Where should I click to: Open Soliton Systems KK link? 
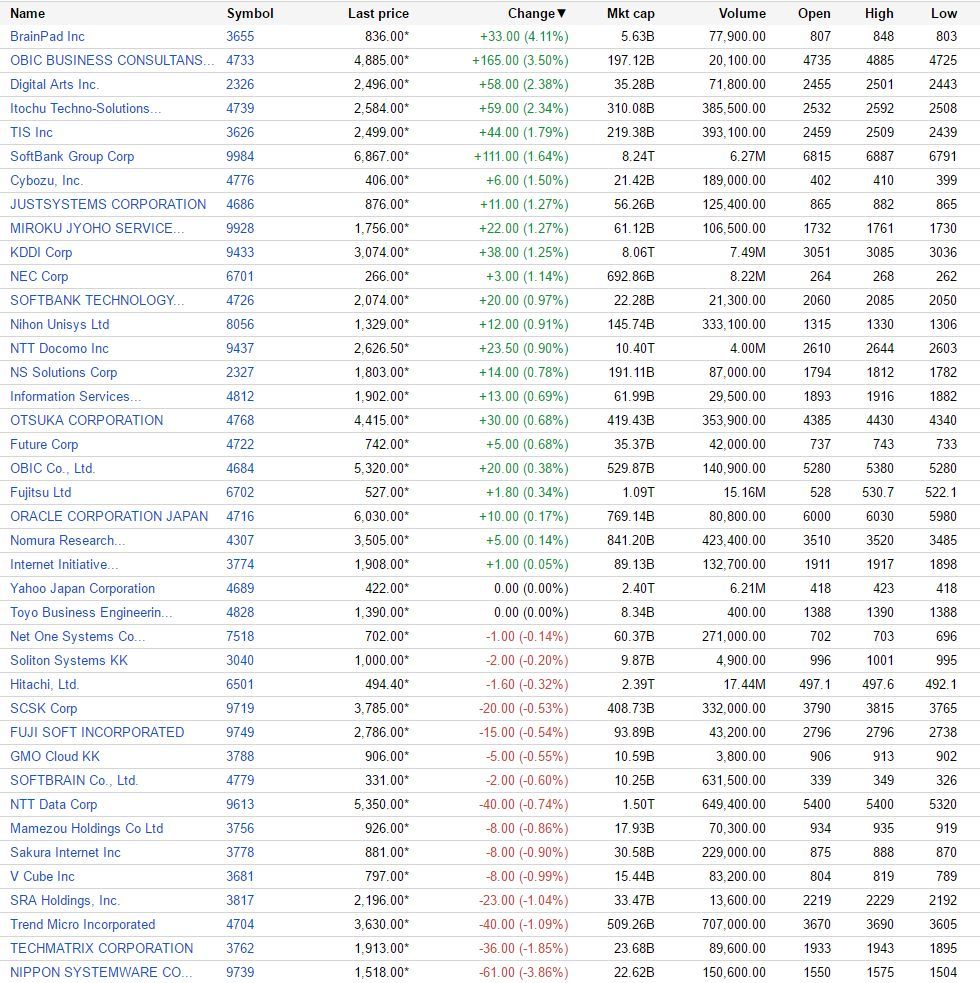(69, 661)
